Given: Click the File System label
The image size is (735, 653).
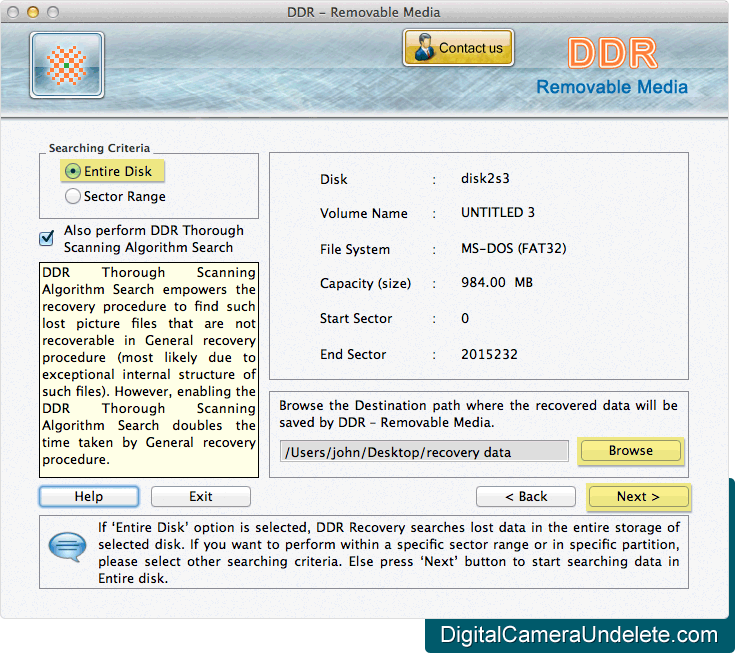Looking at the screenshot, I should click(355, 249).
